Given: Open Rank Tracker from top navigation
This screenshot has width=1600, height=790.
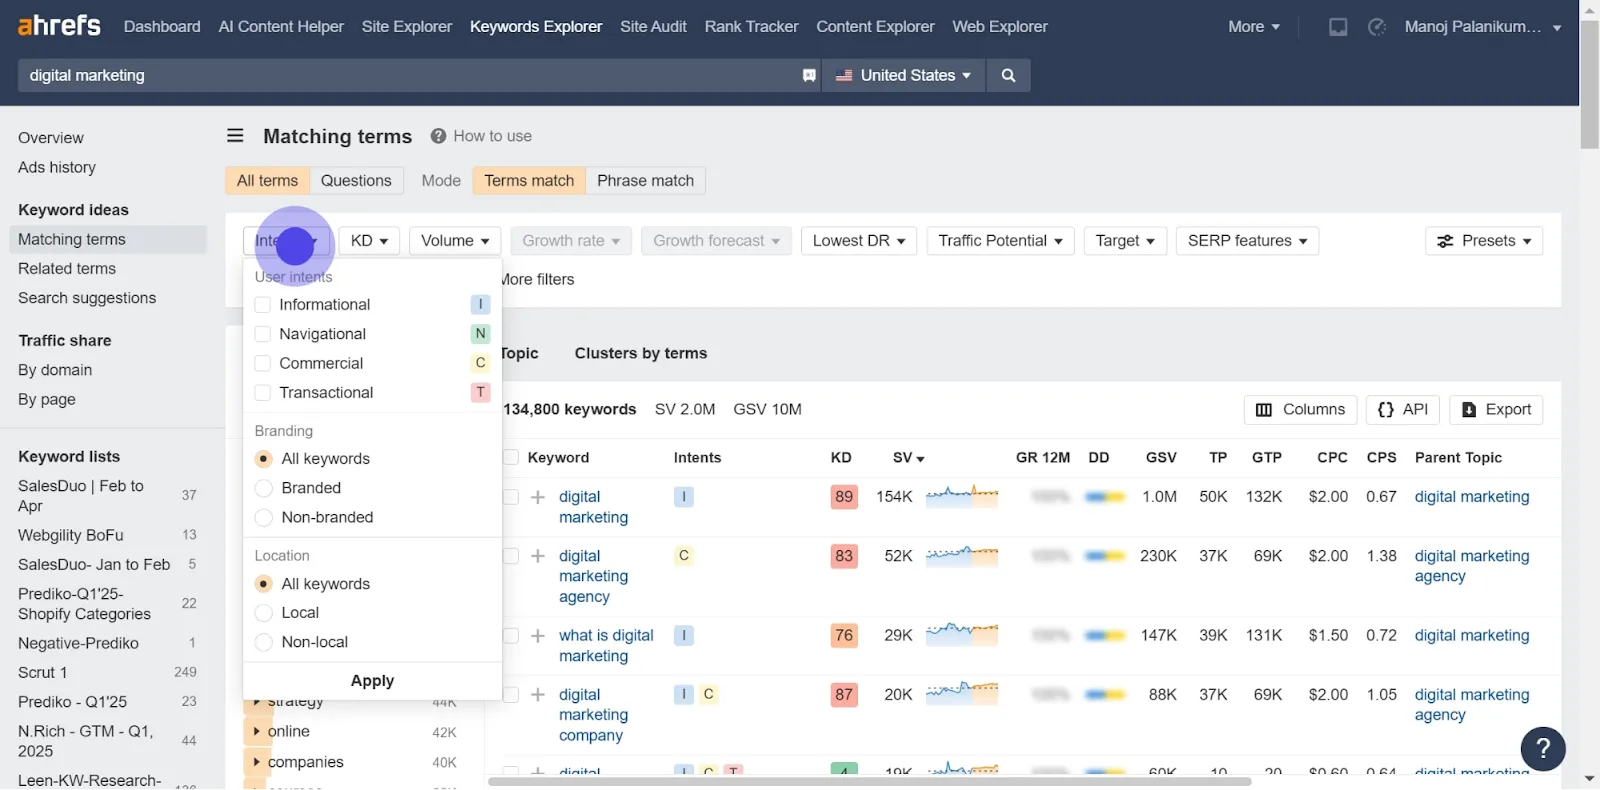Looking at the screenshot, I should (x=751, y=27).
